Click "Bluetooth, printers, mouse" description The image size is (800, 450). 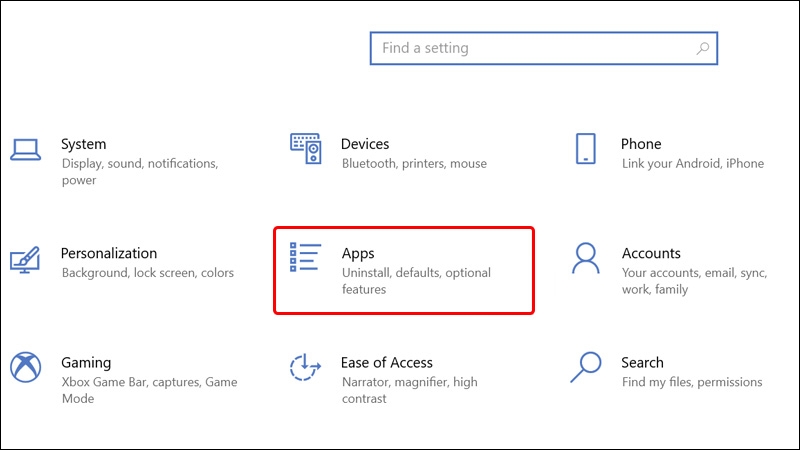click(x=414, y=164)
